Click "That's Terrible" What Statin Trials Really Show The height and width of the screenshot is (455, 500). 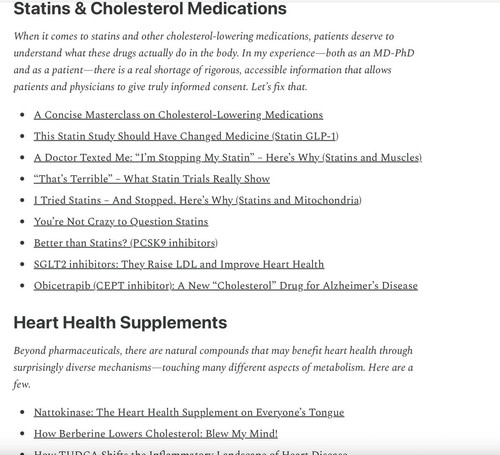click(x=152, y=179)
